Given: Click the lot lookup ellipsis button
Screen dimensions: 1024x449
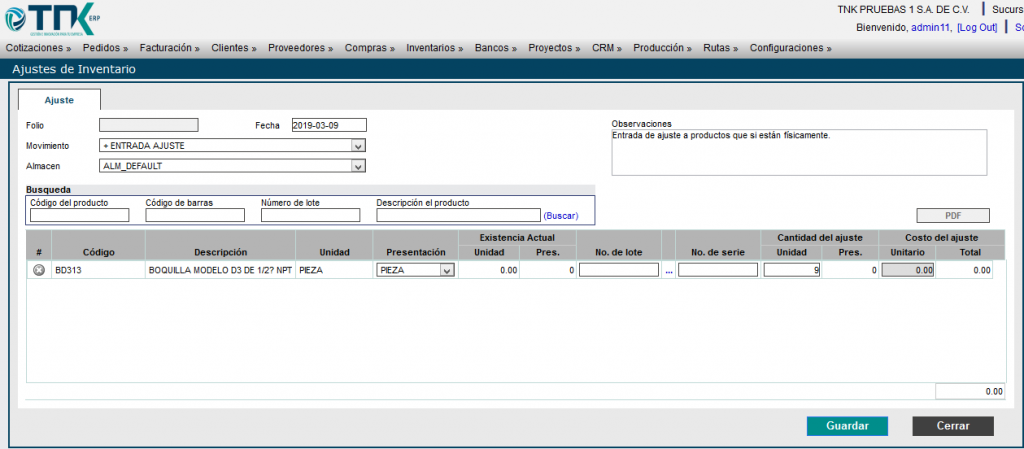Looking at the screenshot, I should point(669,270).
